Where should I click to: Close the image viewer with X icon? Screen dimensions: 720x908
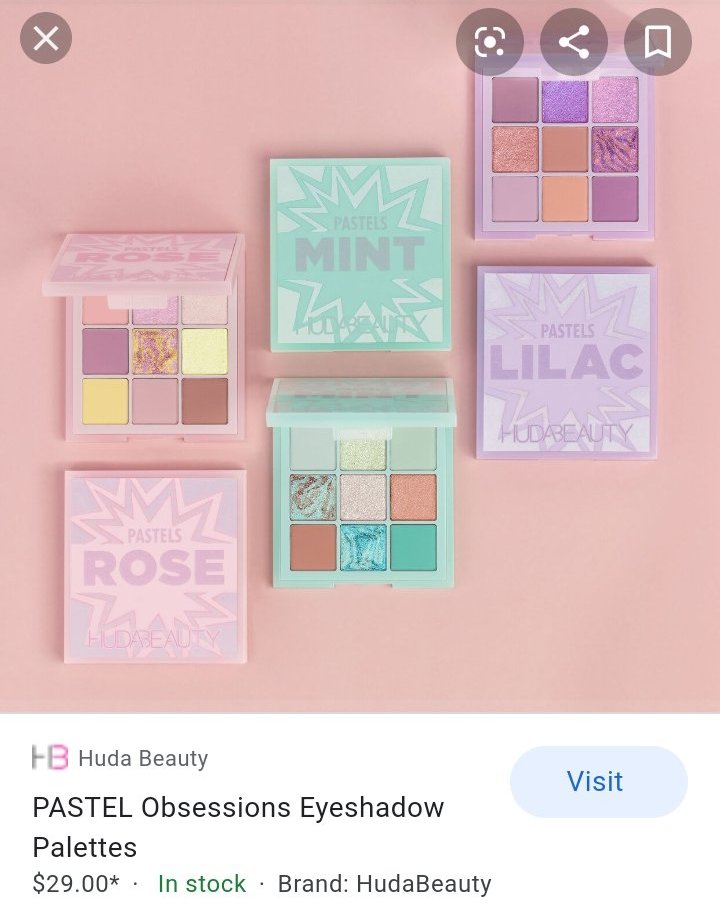[46, 39]
